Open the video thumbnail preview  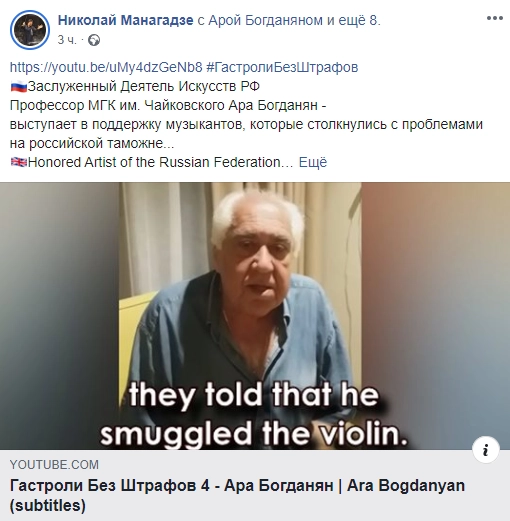click(255, 316)
